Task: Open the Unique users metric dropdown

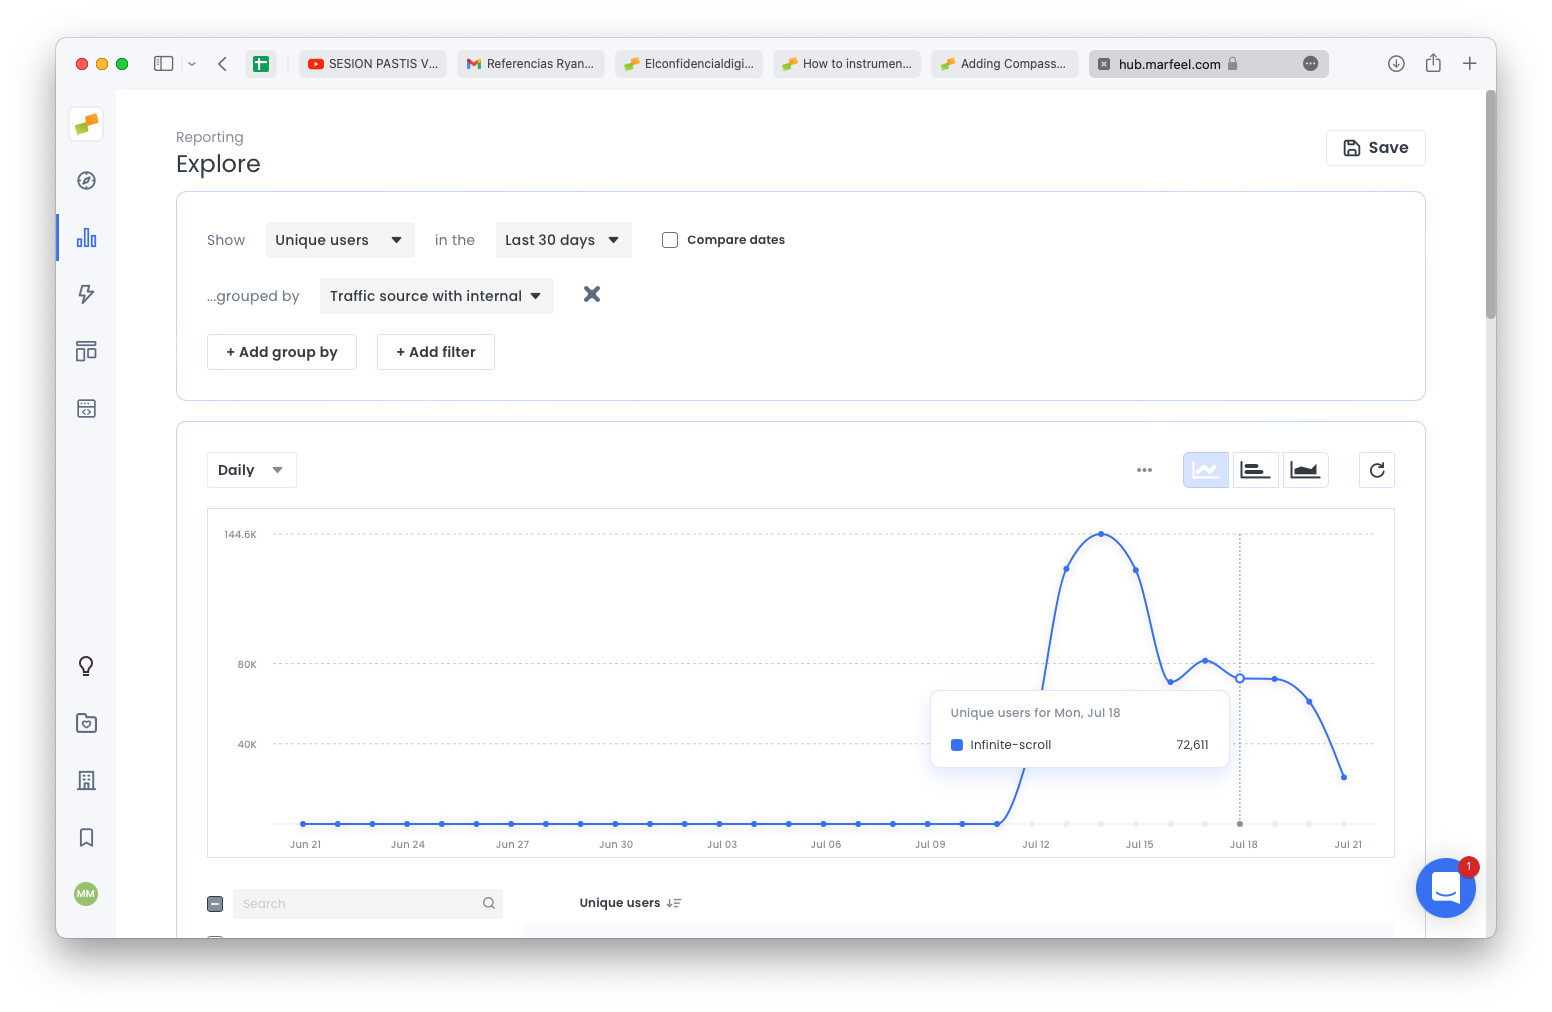Action: click(340, 240)
